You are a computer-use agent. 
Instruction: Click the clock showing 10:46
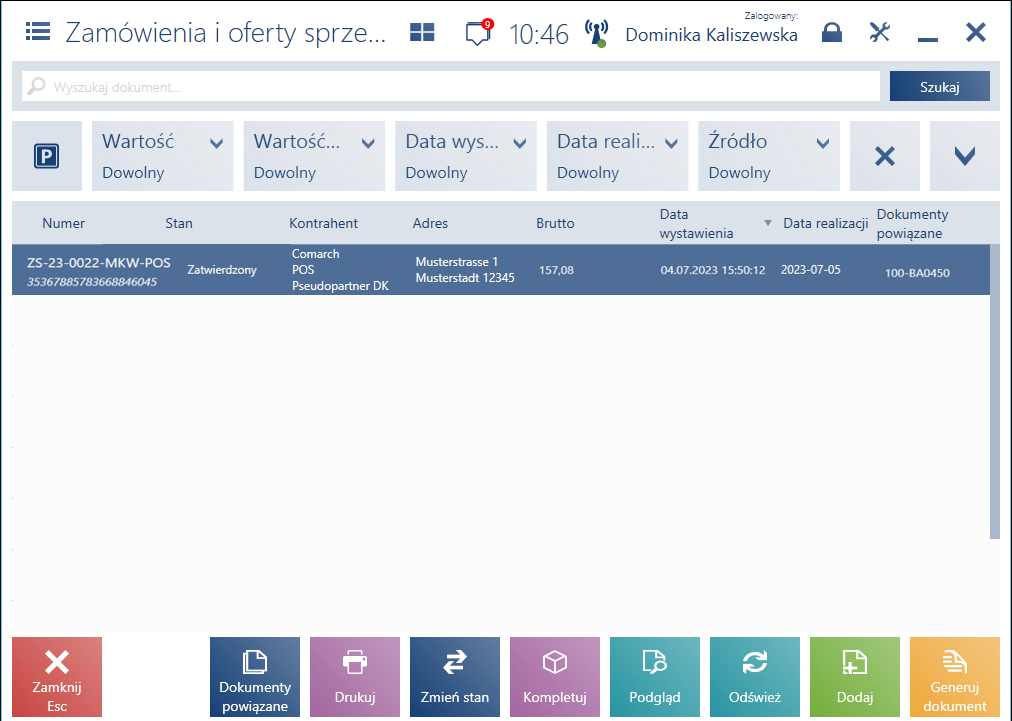click(538, 34)
